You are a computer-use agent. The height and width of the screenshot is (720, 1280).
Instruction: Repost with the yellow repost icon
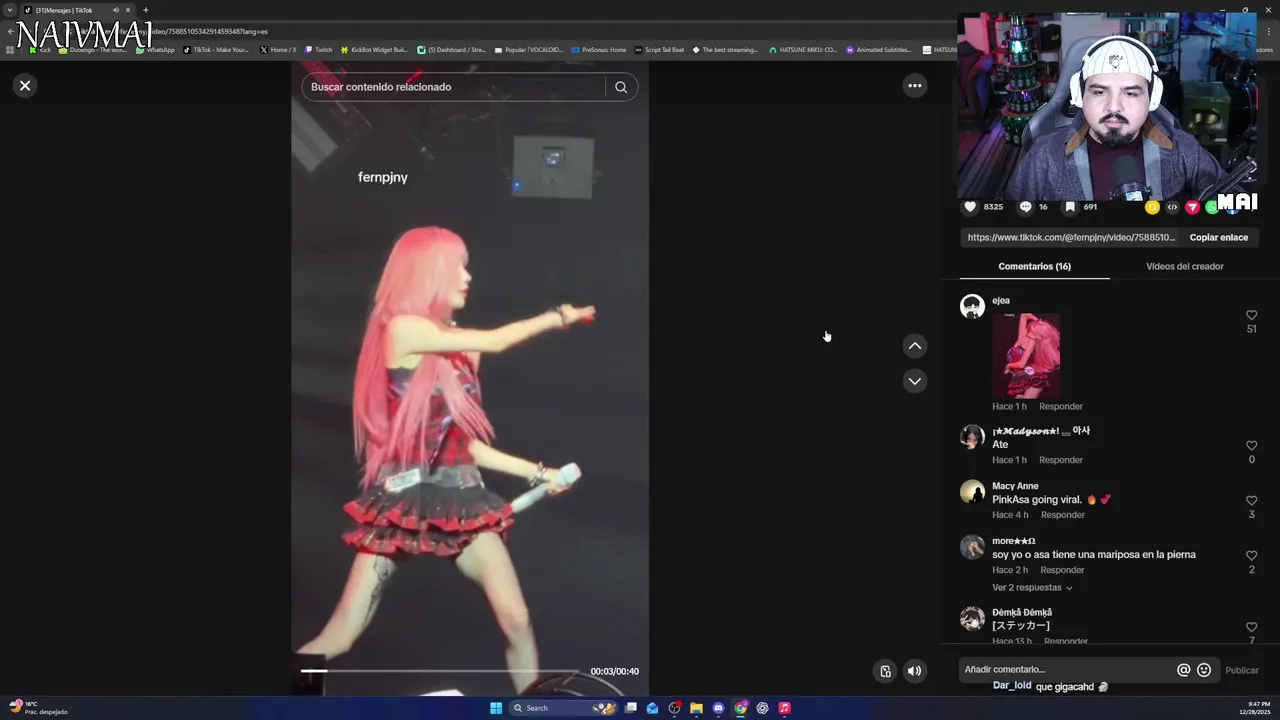1152,207
